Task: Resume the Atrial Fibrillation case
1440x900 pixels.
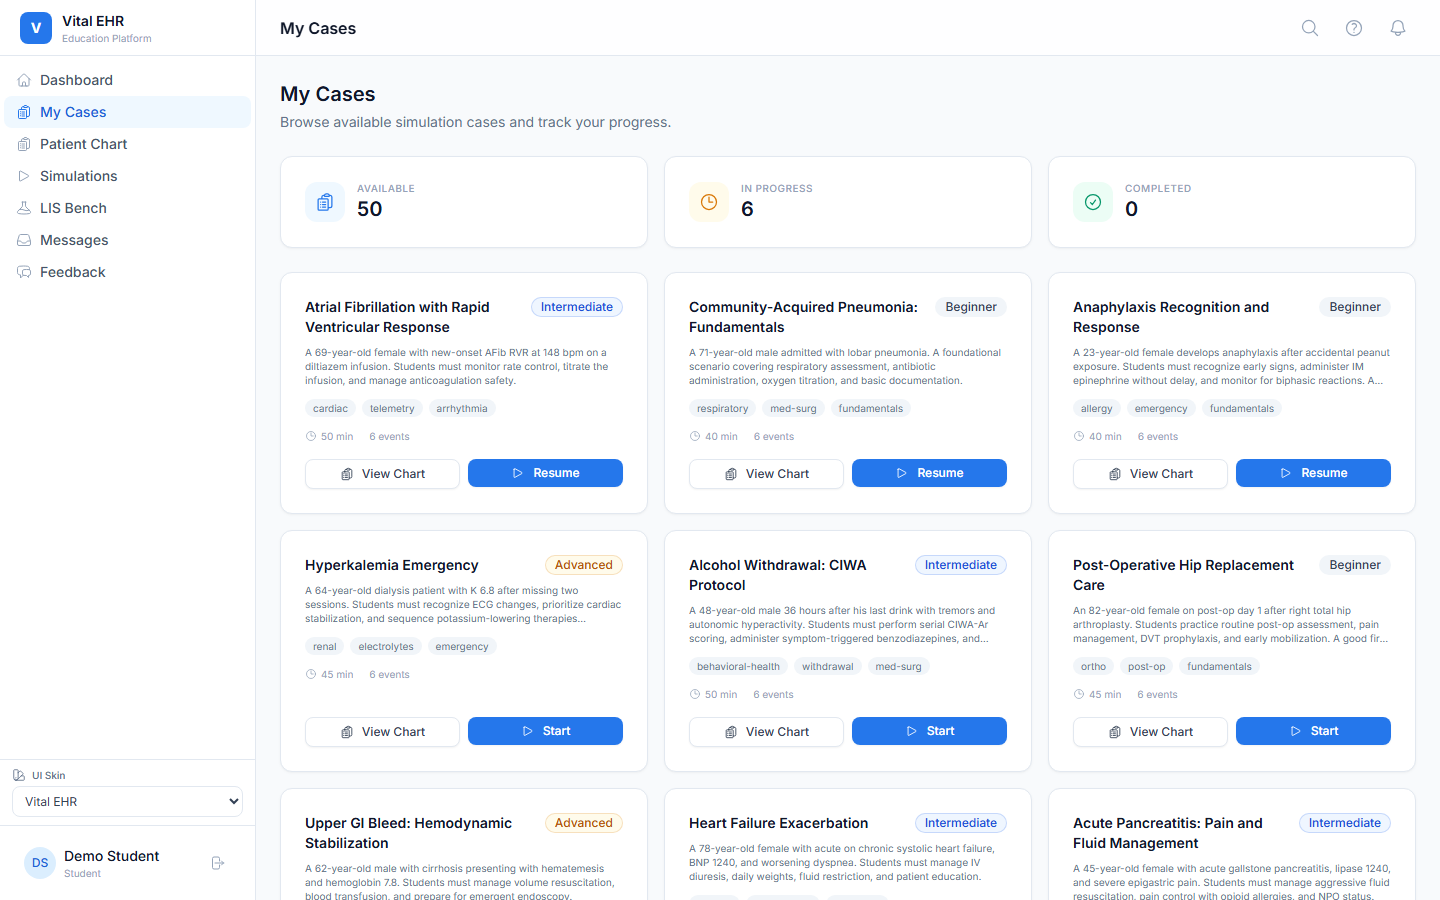Action: click(545, 473)
